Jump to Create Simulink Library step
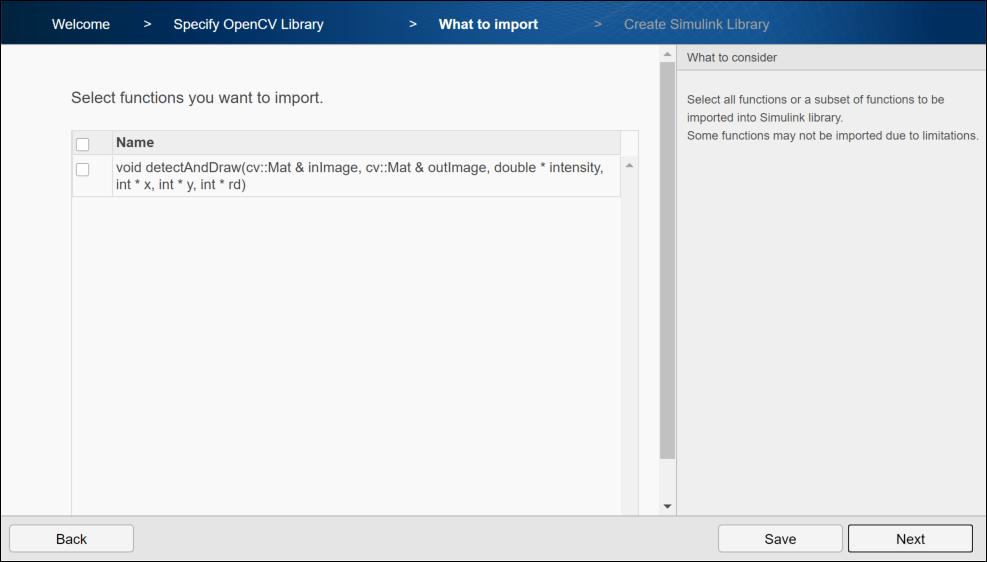The image size is (987, 562). click(697, 24)
